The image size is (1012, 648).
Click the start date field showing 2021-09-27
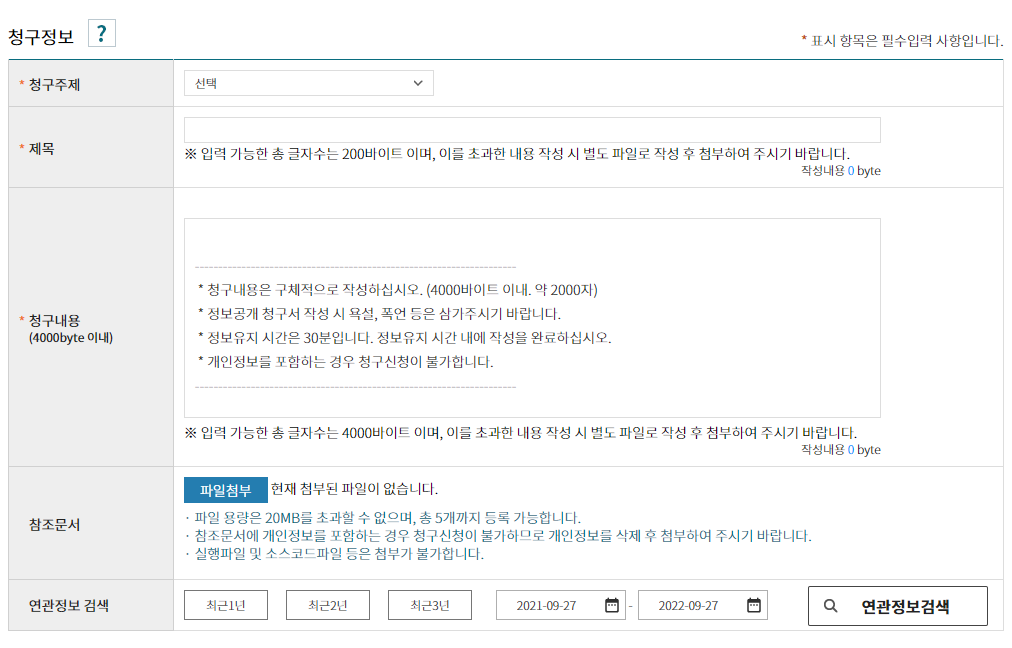(550, 605)
